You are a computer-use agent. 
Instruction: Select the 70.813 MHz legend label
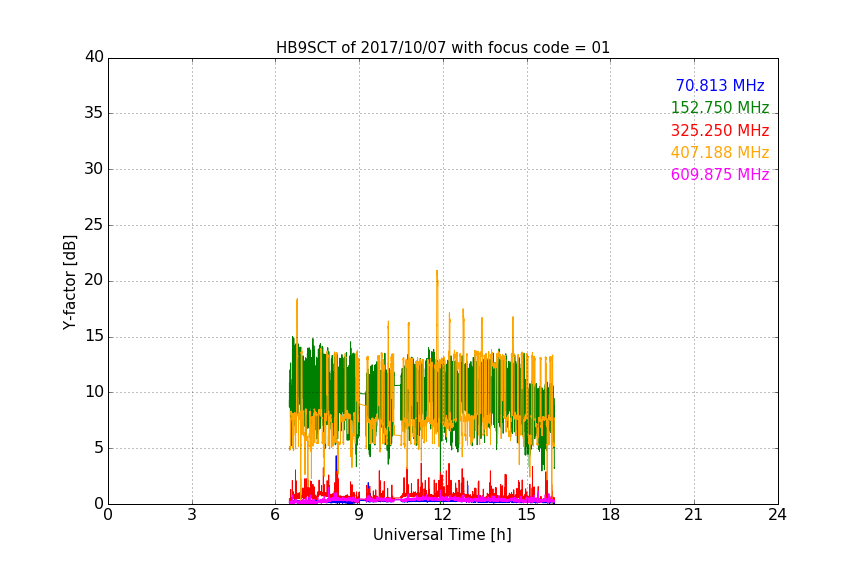tap(720, 85)
